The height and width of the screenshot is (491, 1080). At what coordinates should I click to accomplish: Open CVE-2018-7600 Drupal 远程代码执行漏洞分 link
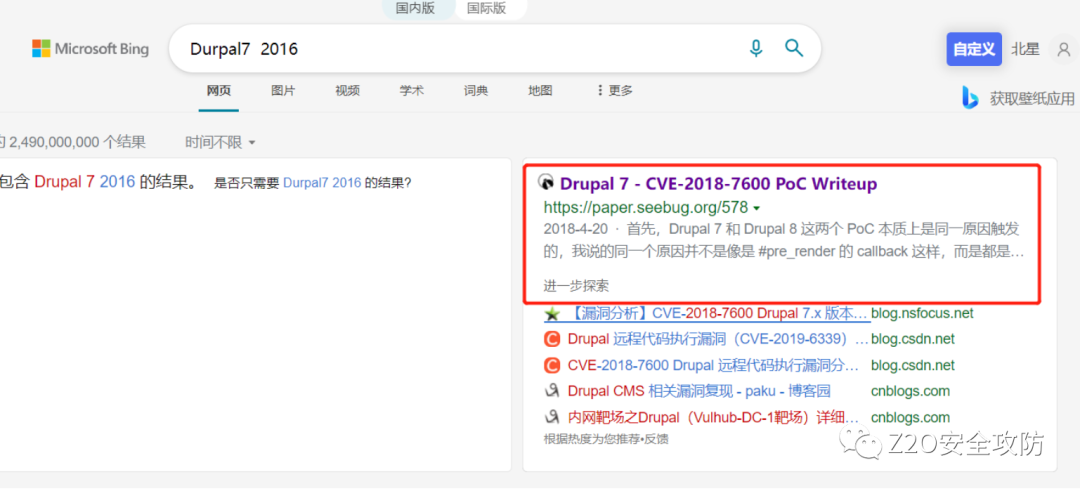(713, 365)
